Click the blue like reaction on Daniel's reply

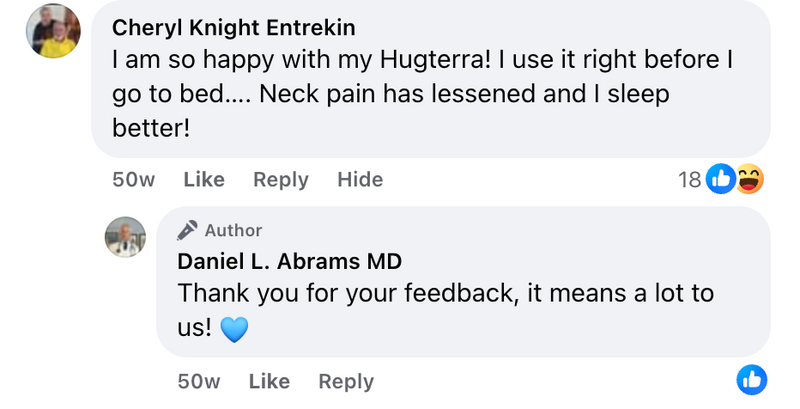(751, 380)
